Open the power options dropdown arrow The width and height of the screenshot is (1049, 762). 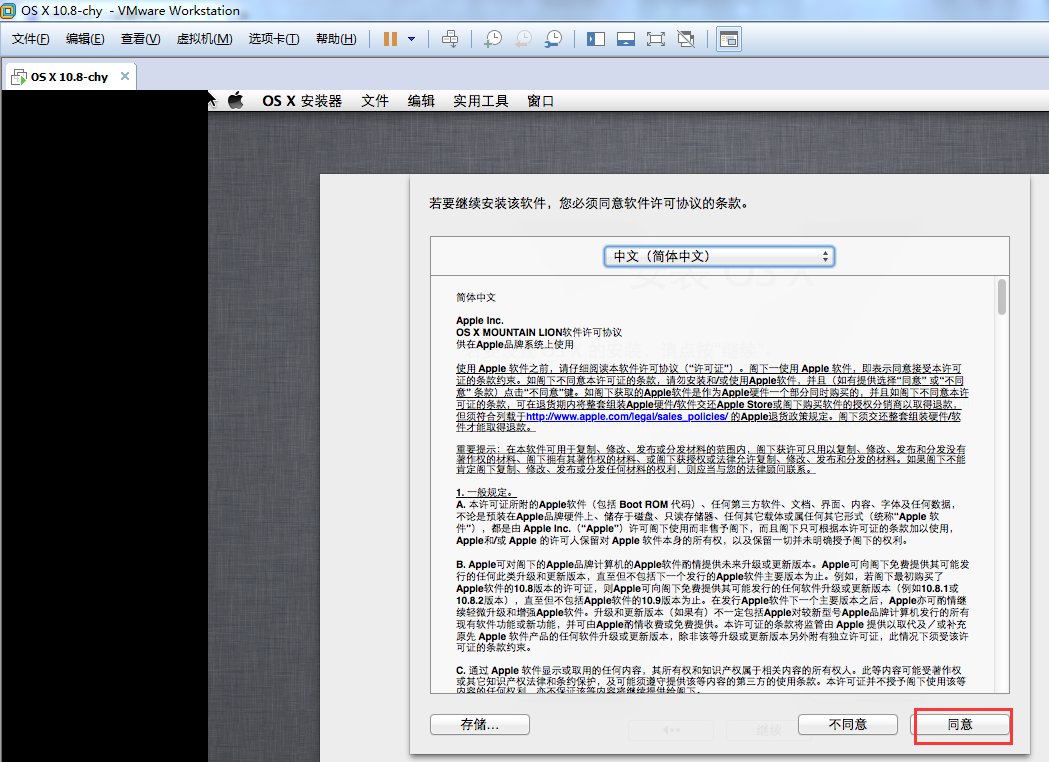coord(412,39)
